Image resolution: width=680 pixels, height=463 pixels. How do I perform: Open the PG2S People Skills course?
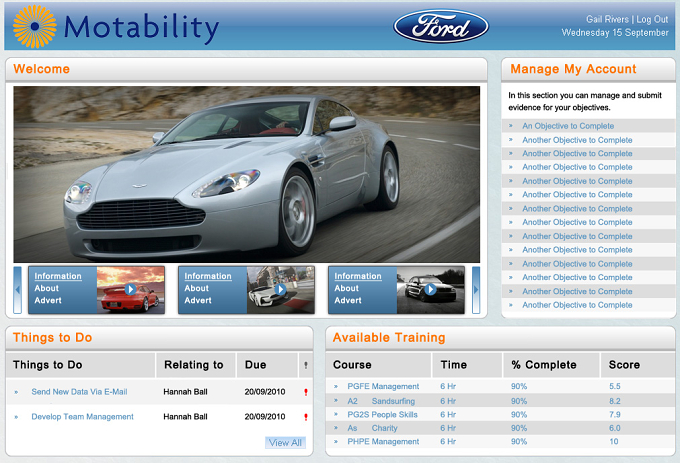(x=382, y=414)
